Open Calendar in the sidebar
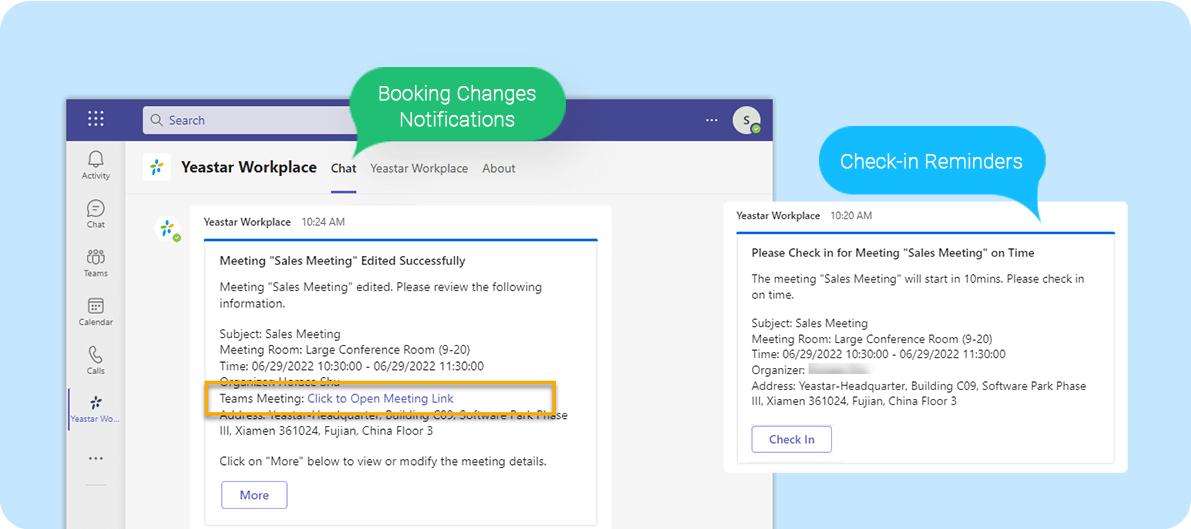1191x529 pixels. click(96, 312)
